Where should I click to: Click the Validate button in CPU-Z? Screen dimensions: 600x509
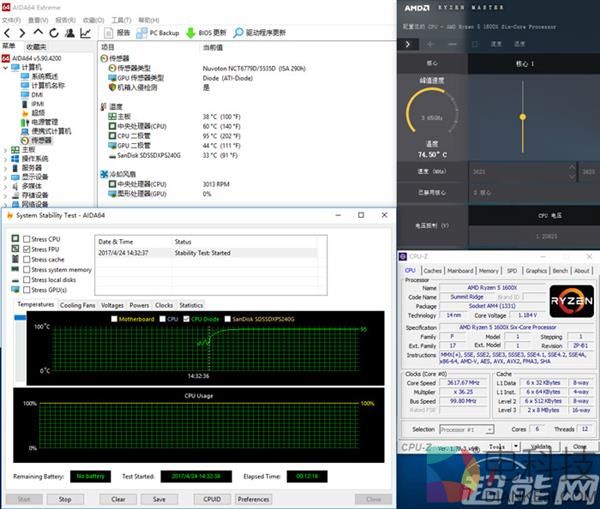coord(540,446)
